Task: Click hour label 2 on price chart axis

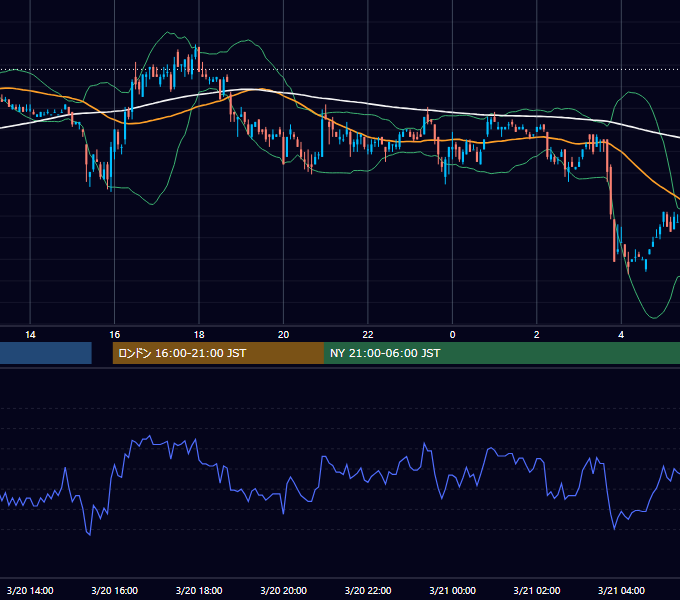Action: click(537, 335)
